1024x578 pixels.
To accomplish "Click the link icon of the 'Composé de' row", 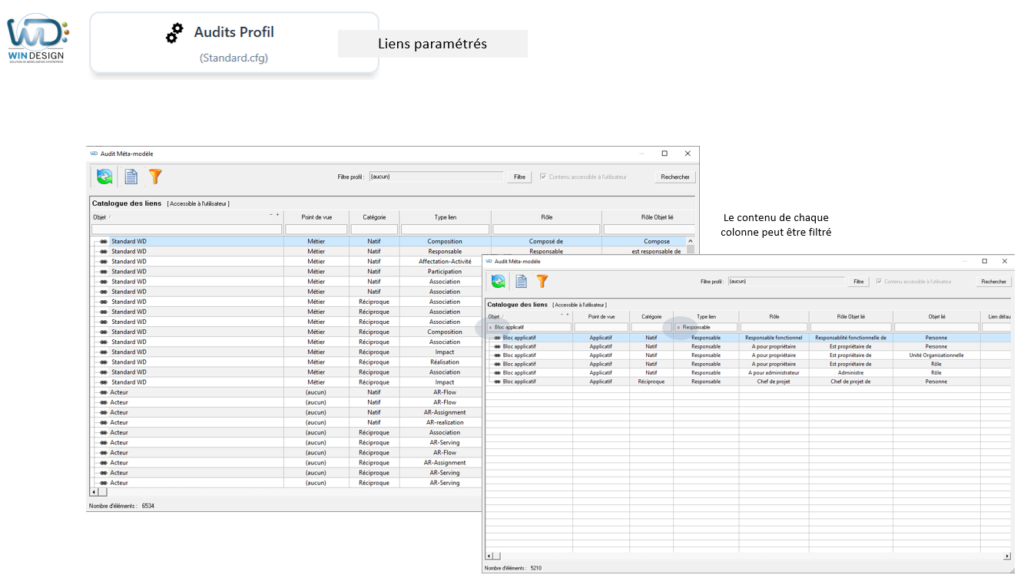I will [x=103, y=241].
